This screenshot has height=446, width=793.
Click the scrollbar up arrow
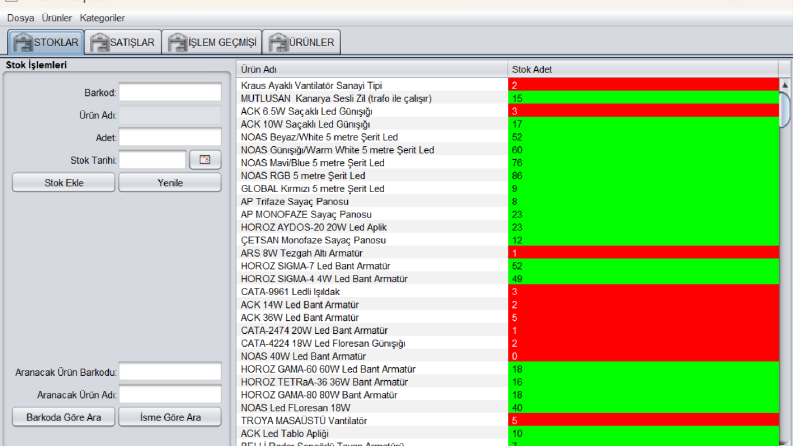[785, 85]
